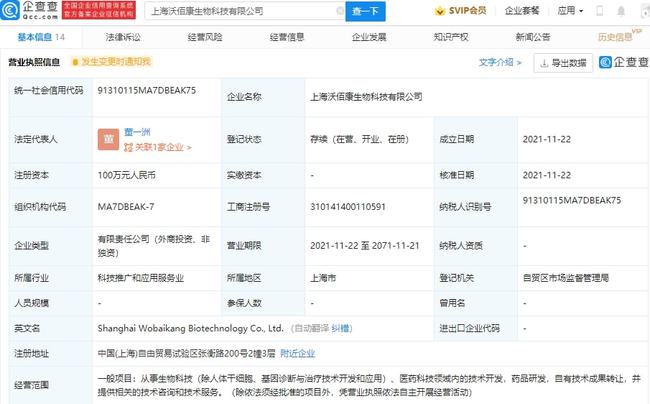Click 发生变更时通知我 alert button
Viewport: 650px width, 404px height.
pyautogui.click(x=111, y=62)
